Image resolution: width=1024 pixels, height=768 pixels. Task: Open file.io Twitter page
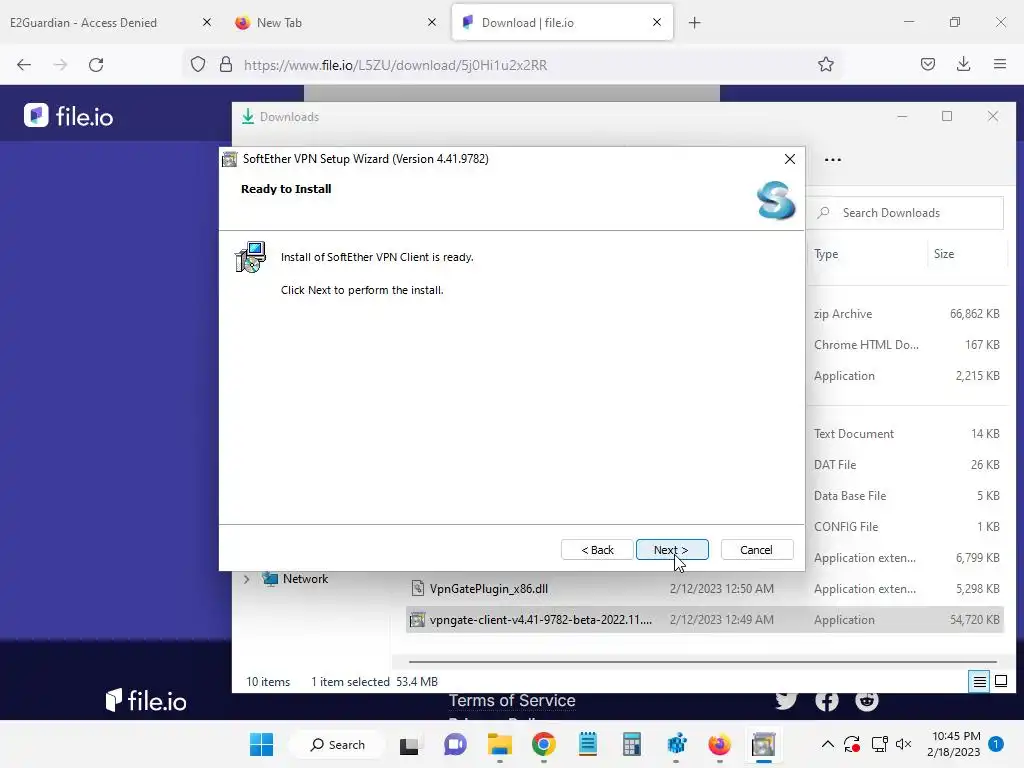[786, 700]
